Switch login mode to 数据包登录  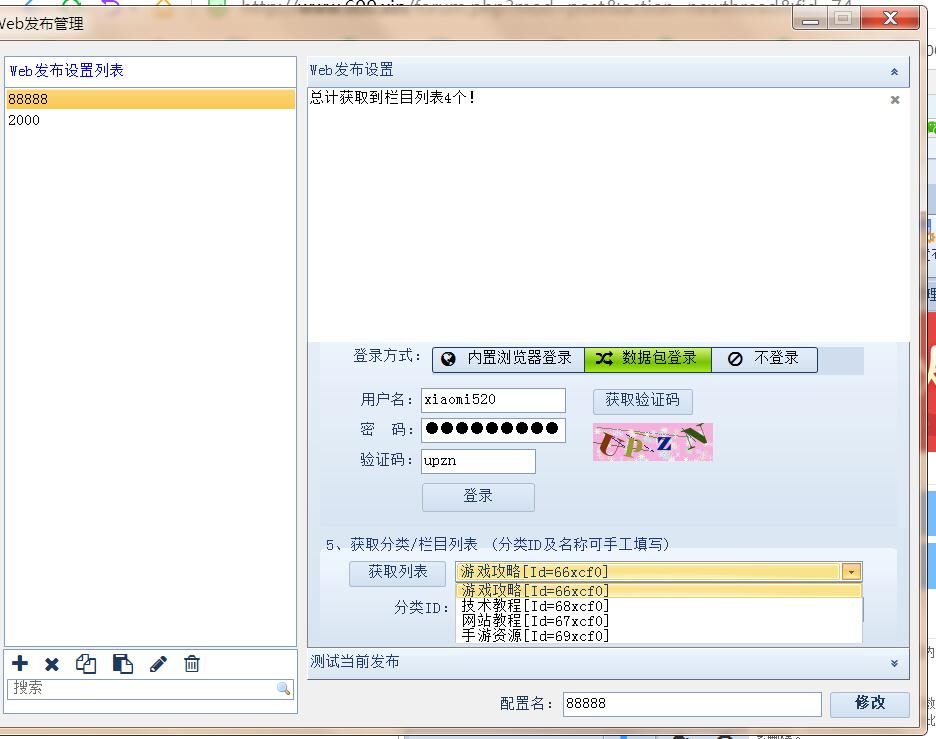647,359
